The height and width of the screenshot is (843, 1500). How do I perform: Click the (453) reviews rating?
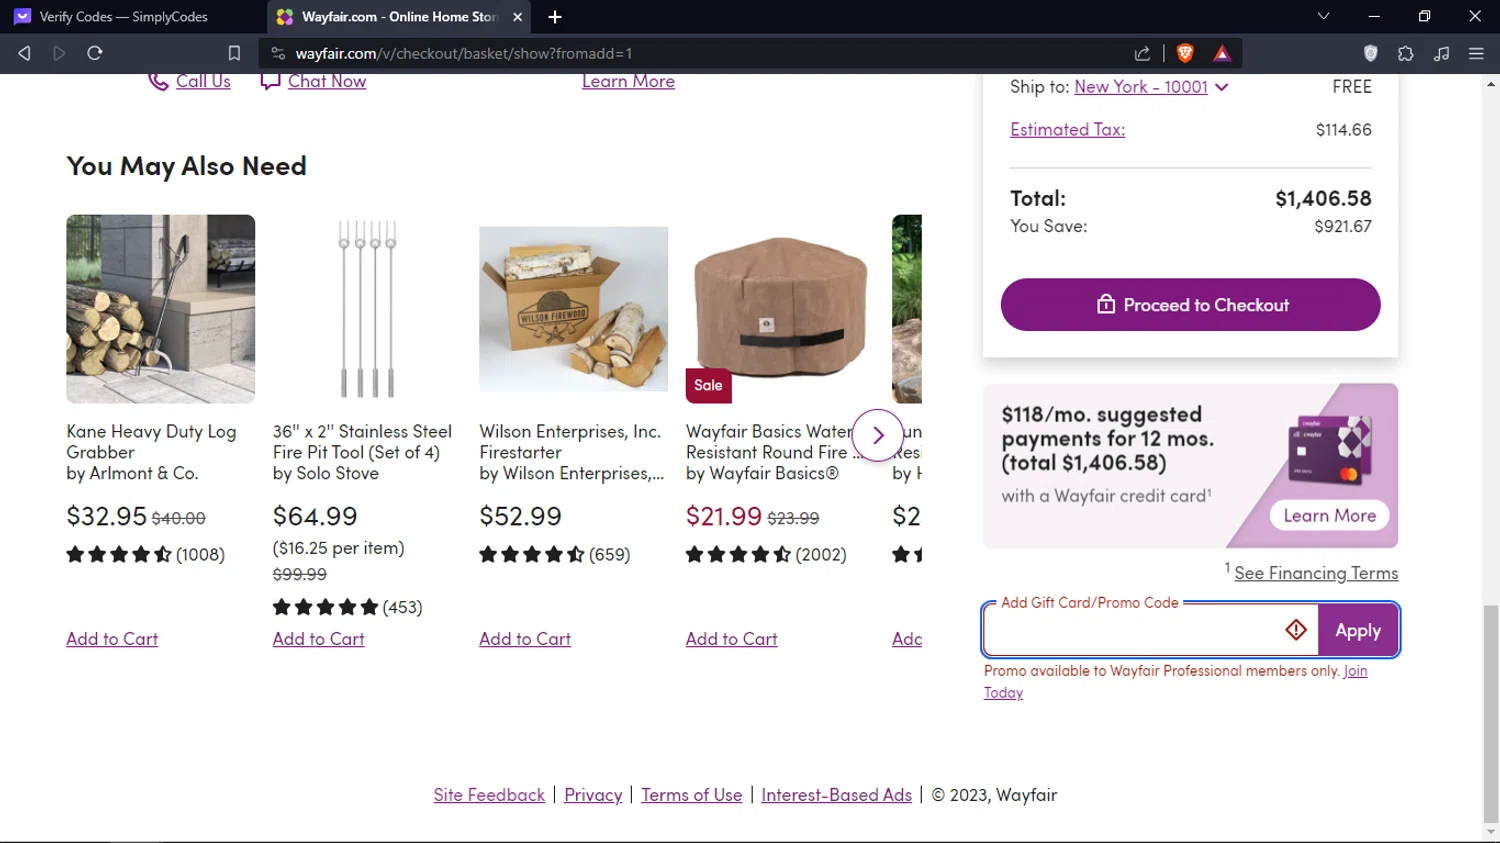click(347, 607)
